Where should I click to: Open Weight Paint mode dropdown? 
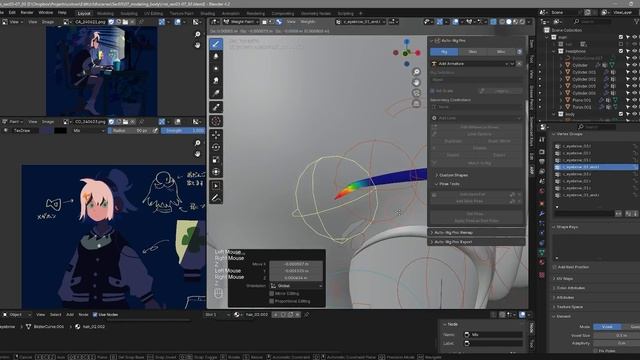pyautogui.click(x=241, y=22)
